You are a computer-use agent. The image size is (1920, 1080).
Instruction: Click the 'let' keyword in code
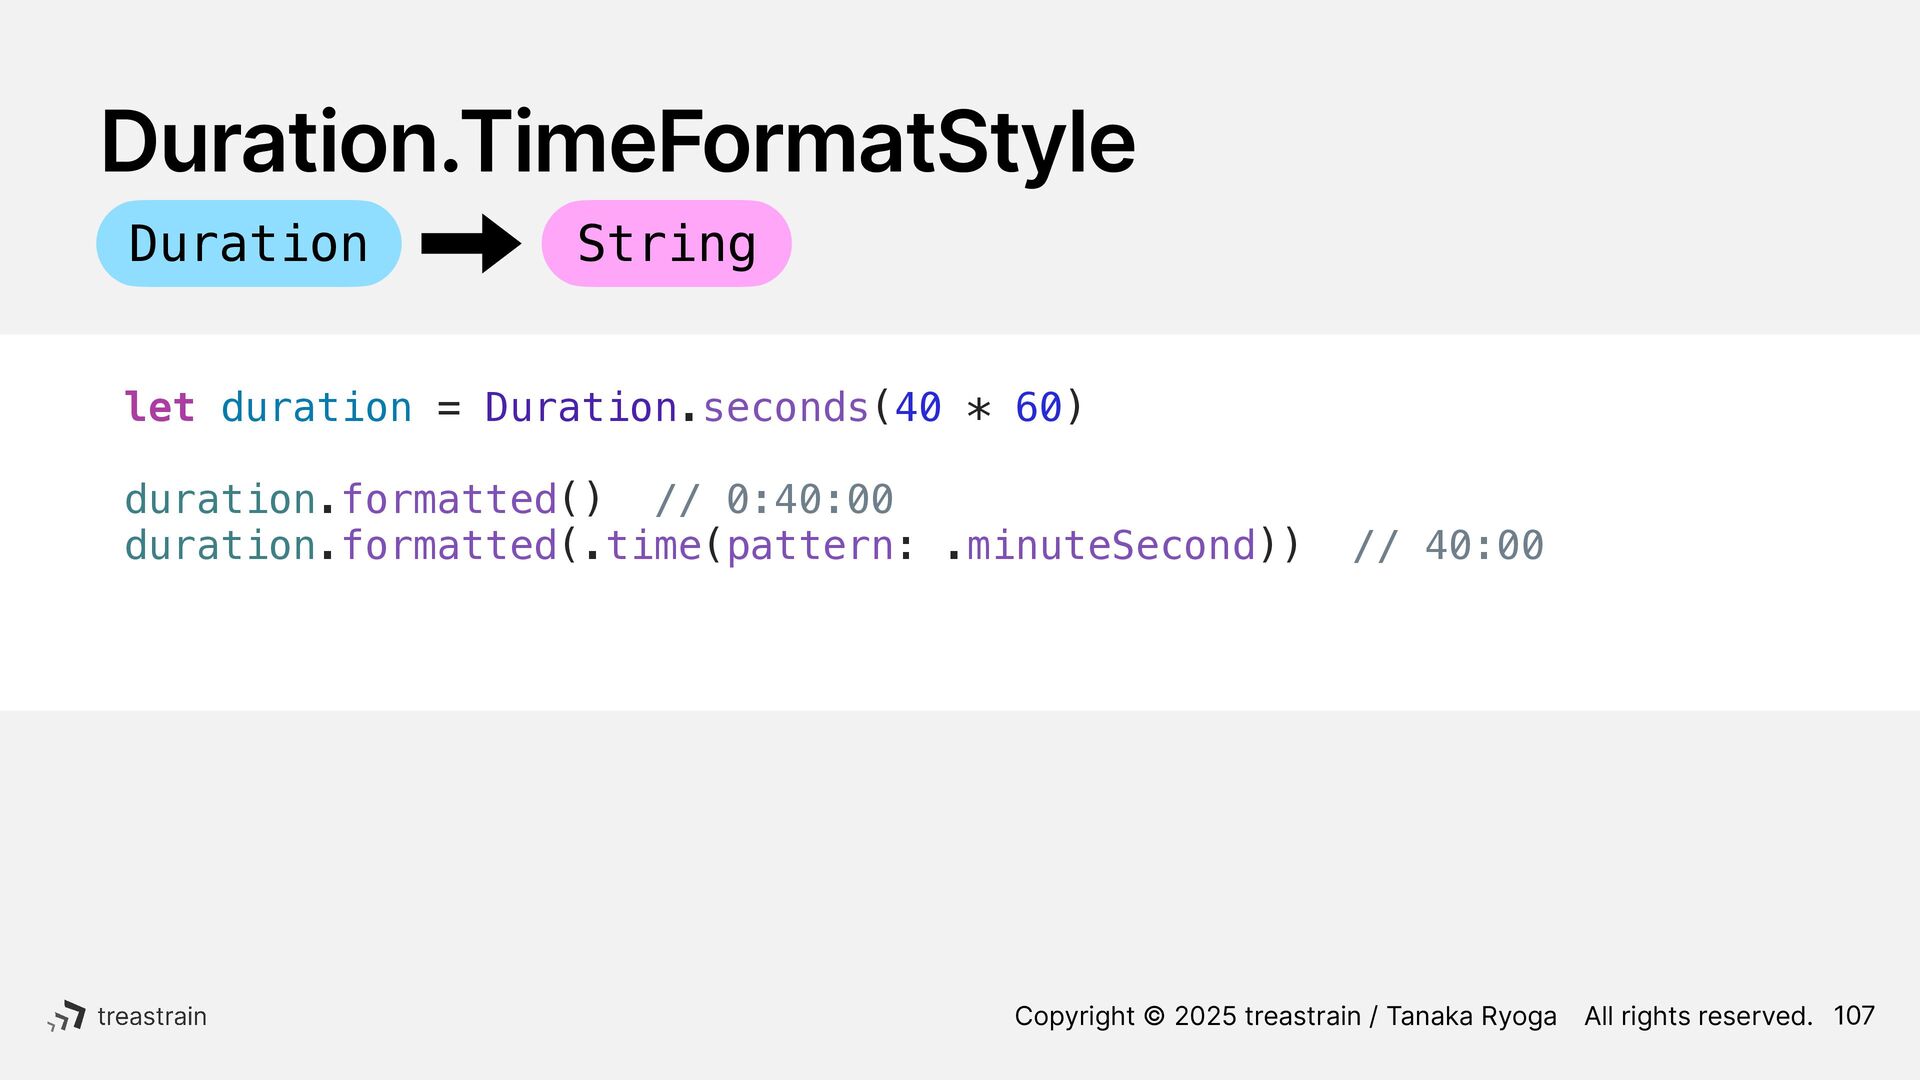[x=159, y=407]
